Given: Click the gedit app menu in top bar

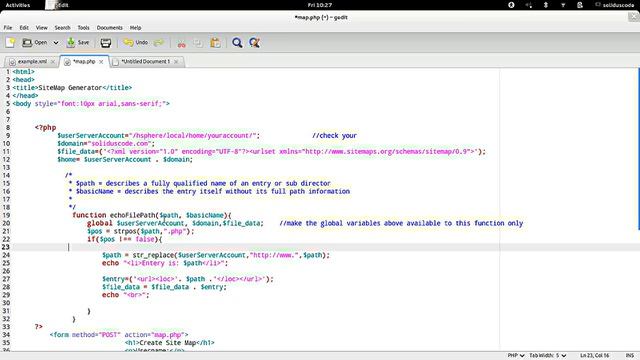Looking at the screenshot, I should [58, 5].
